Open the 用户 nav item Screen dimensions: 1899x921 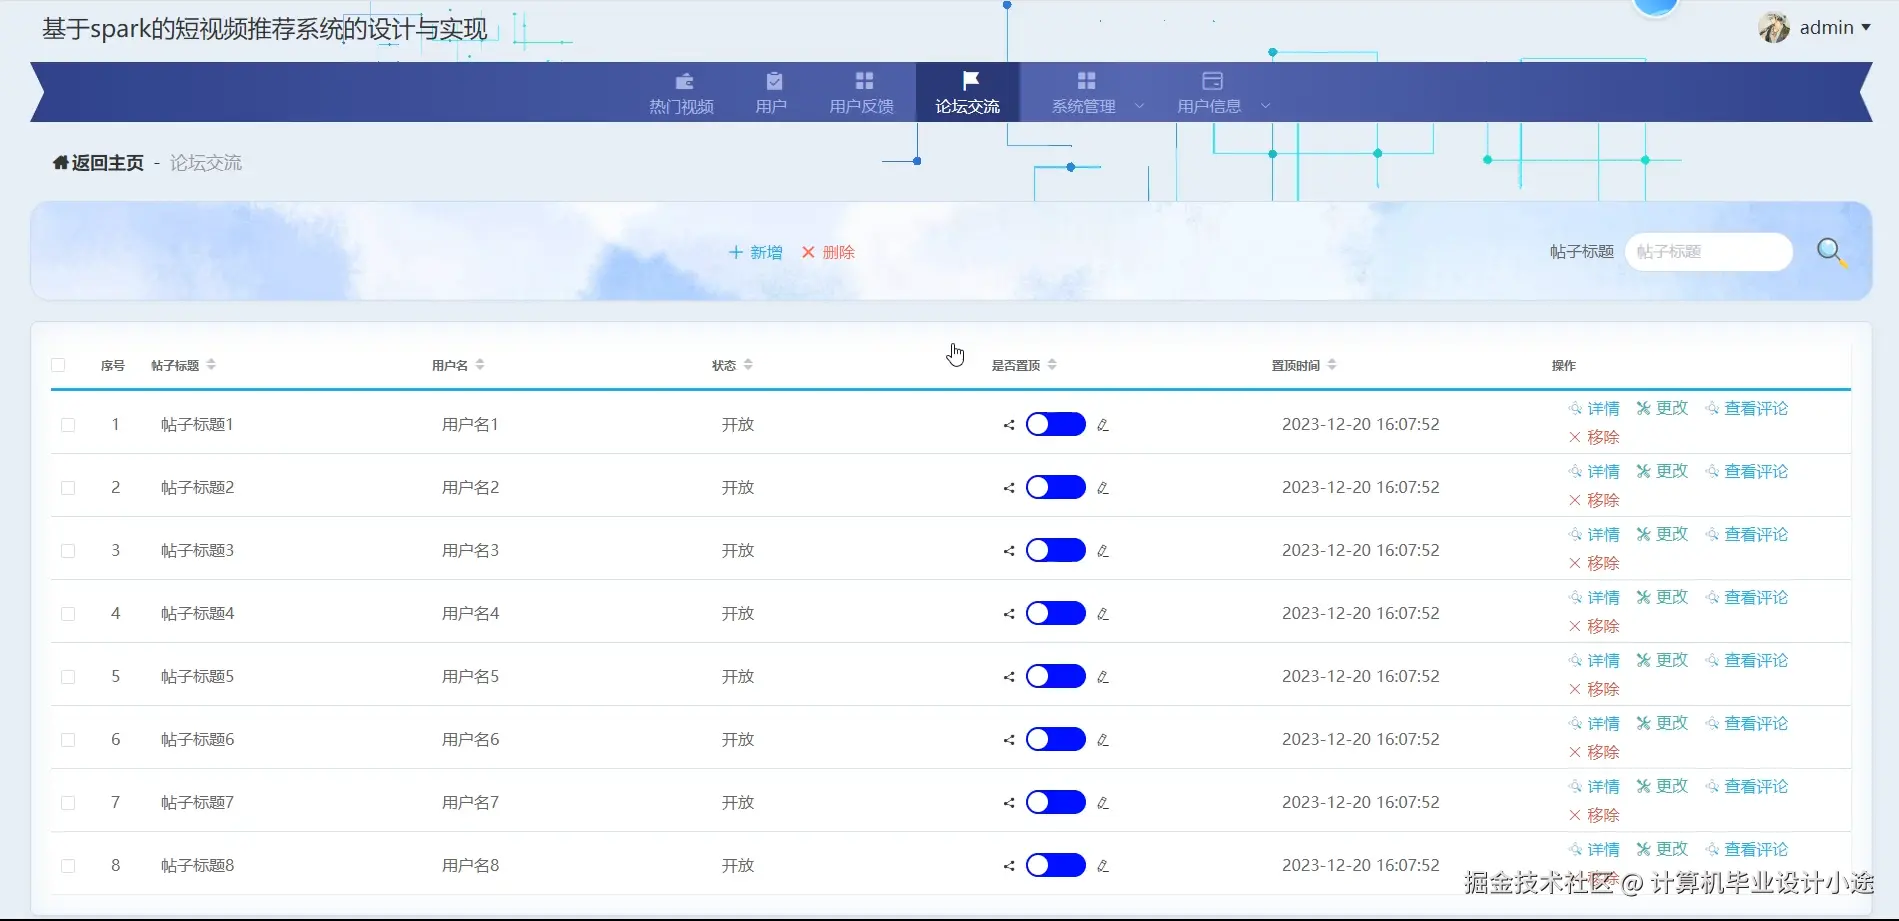(771, 93)
